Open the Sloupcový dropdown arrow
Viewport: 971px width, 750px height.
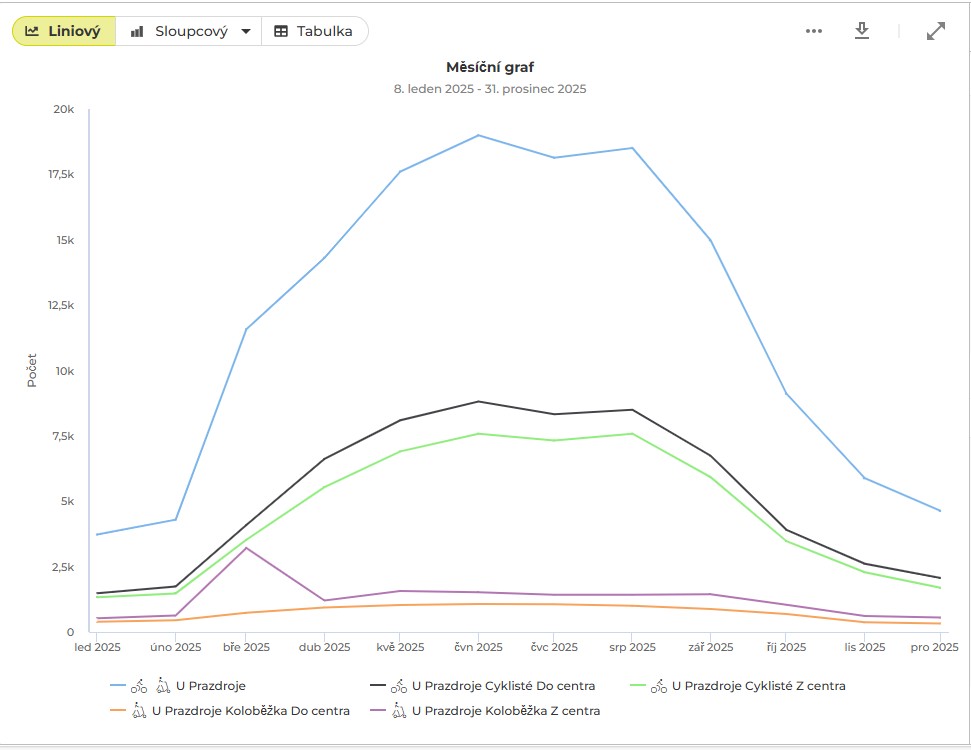(246, 31)
